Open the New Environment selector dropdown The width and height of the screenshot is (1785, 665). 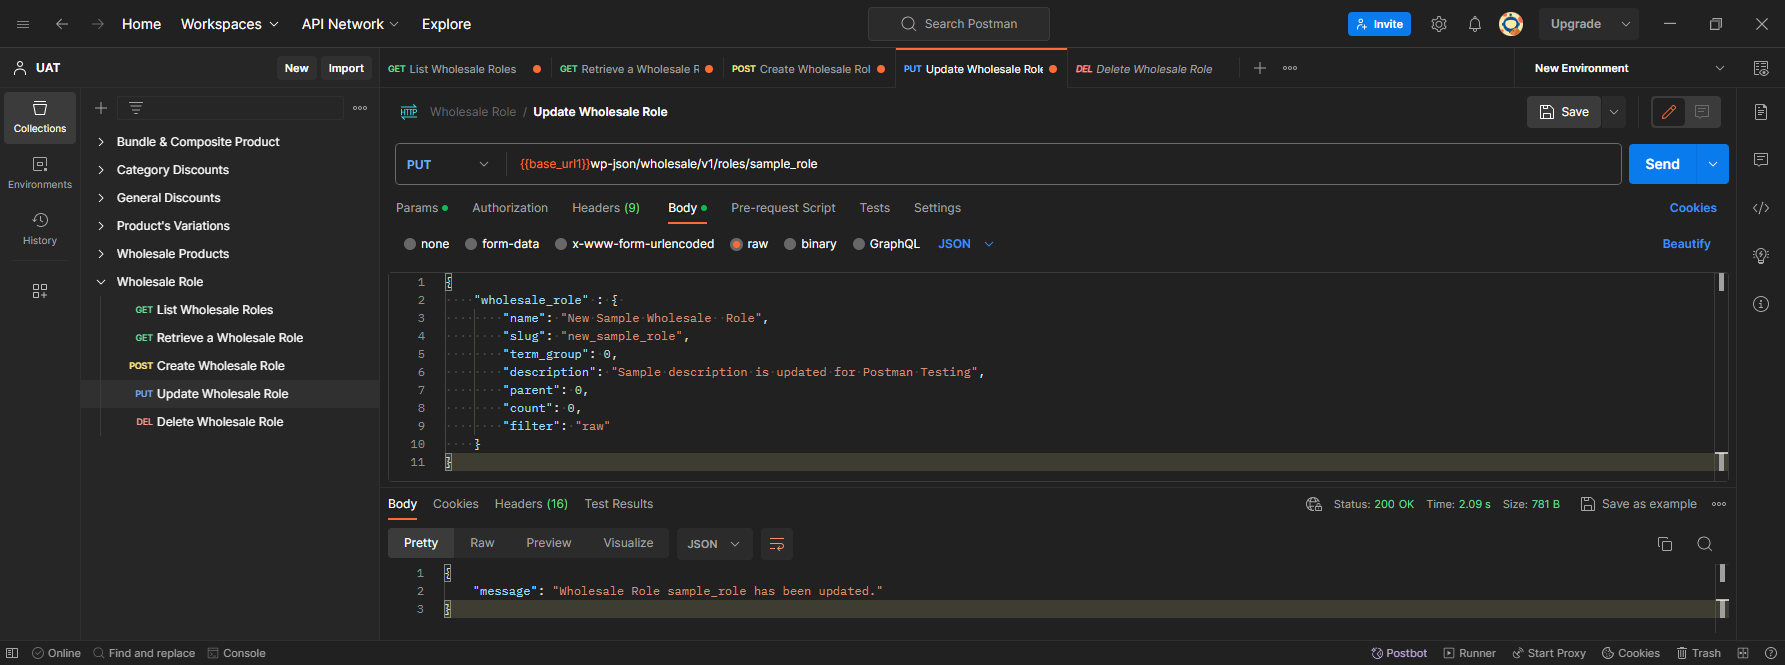(x=1629, y=68)
